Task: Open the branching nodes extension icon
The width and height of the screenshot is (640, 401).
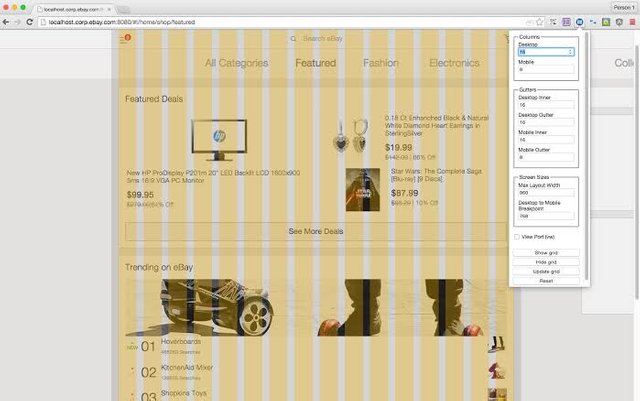Action: click(593, 22)
